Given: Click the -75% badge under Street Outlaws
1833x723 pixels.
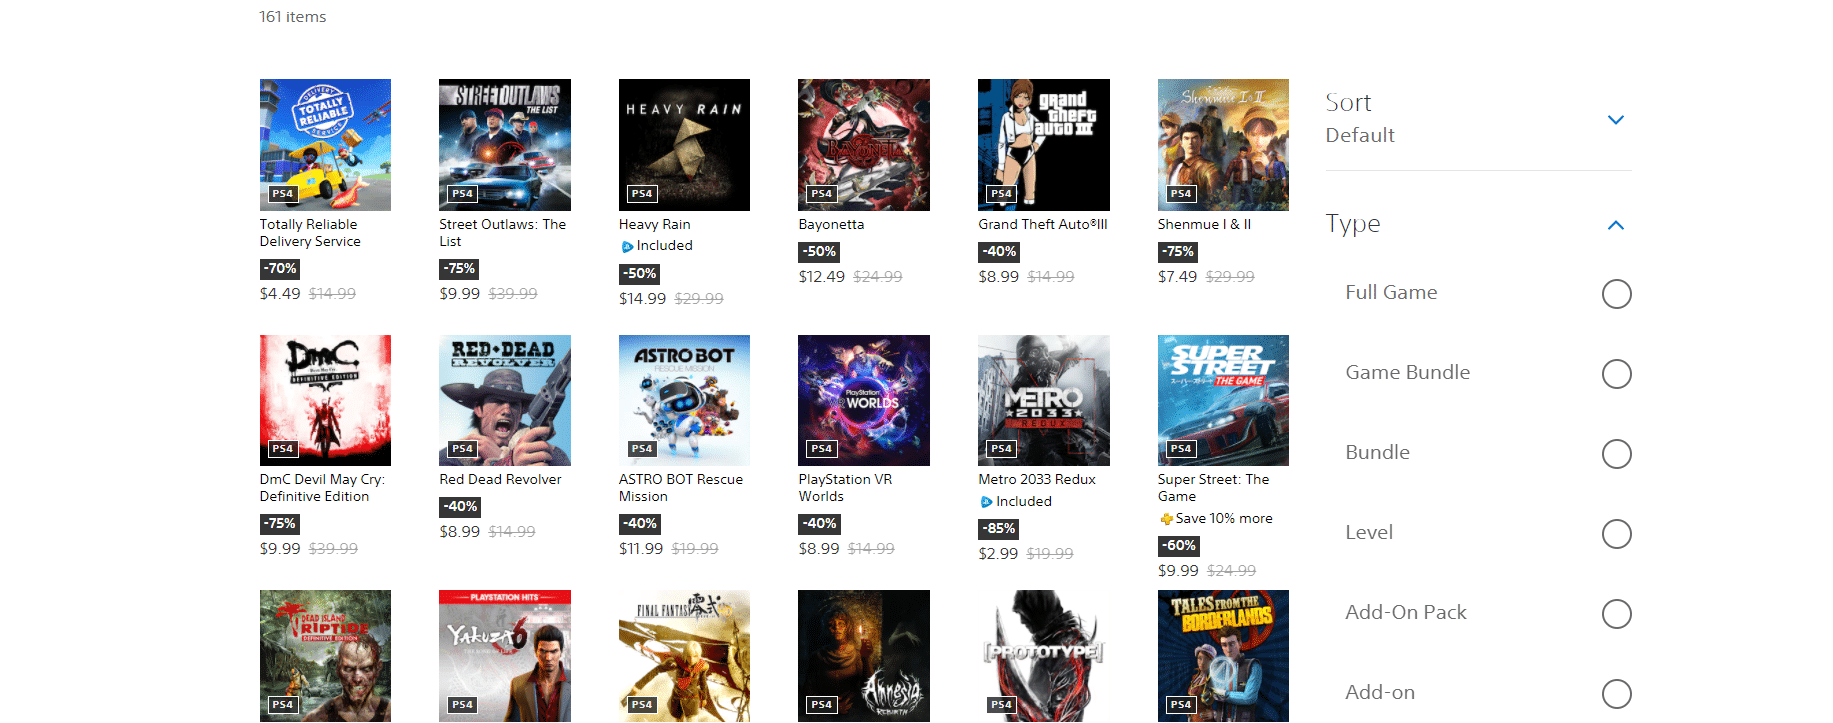Looking at the screenshot, I should coord(460,269).
